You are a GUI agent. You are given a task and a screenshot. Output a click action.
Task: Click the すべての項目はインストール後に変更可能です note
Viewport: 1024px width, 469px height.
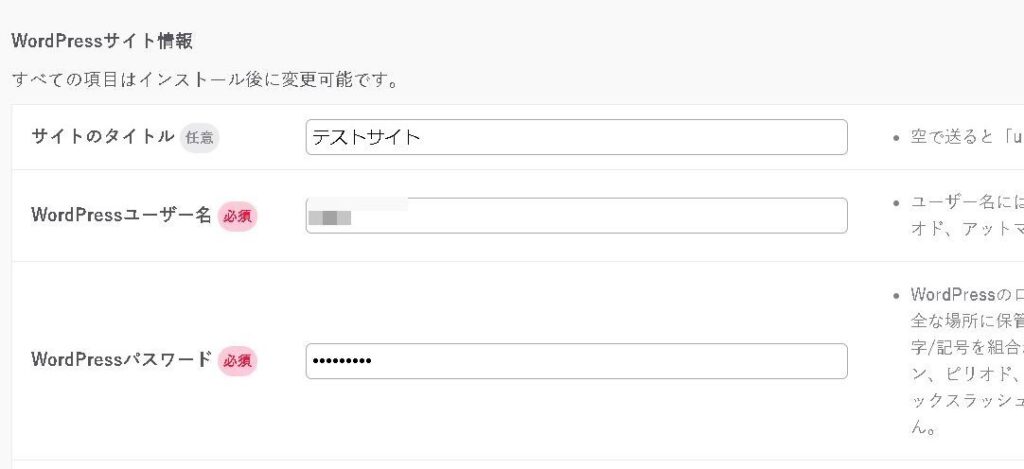point(205,79)
